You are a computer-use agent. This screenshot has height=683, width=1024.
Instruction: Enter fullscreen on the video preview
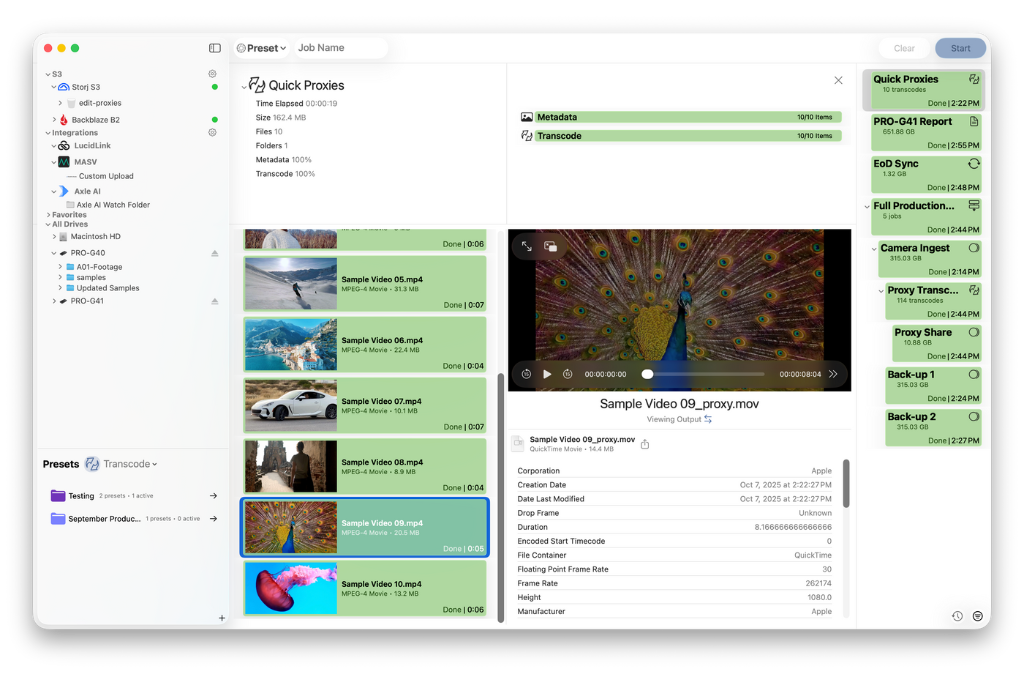[527, 246]
